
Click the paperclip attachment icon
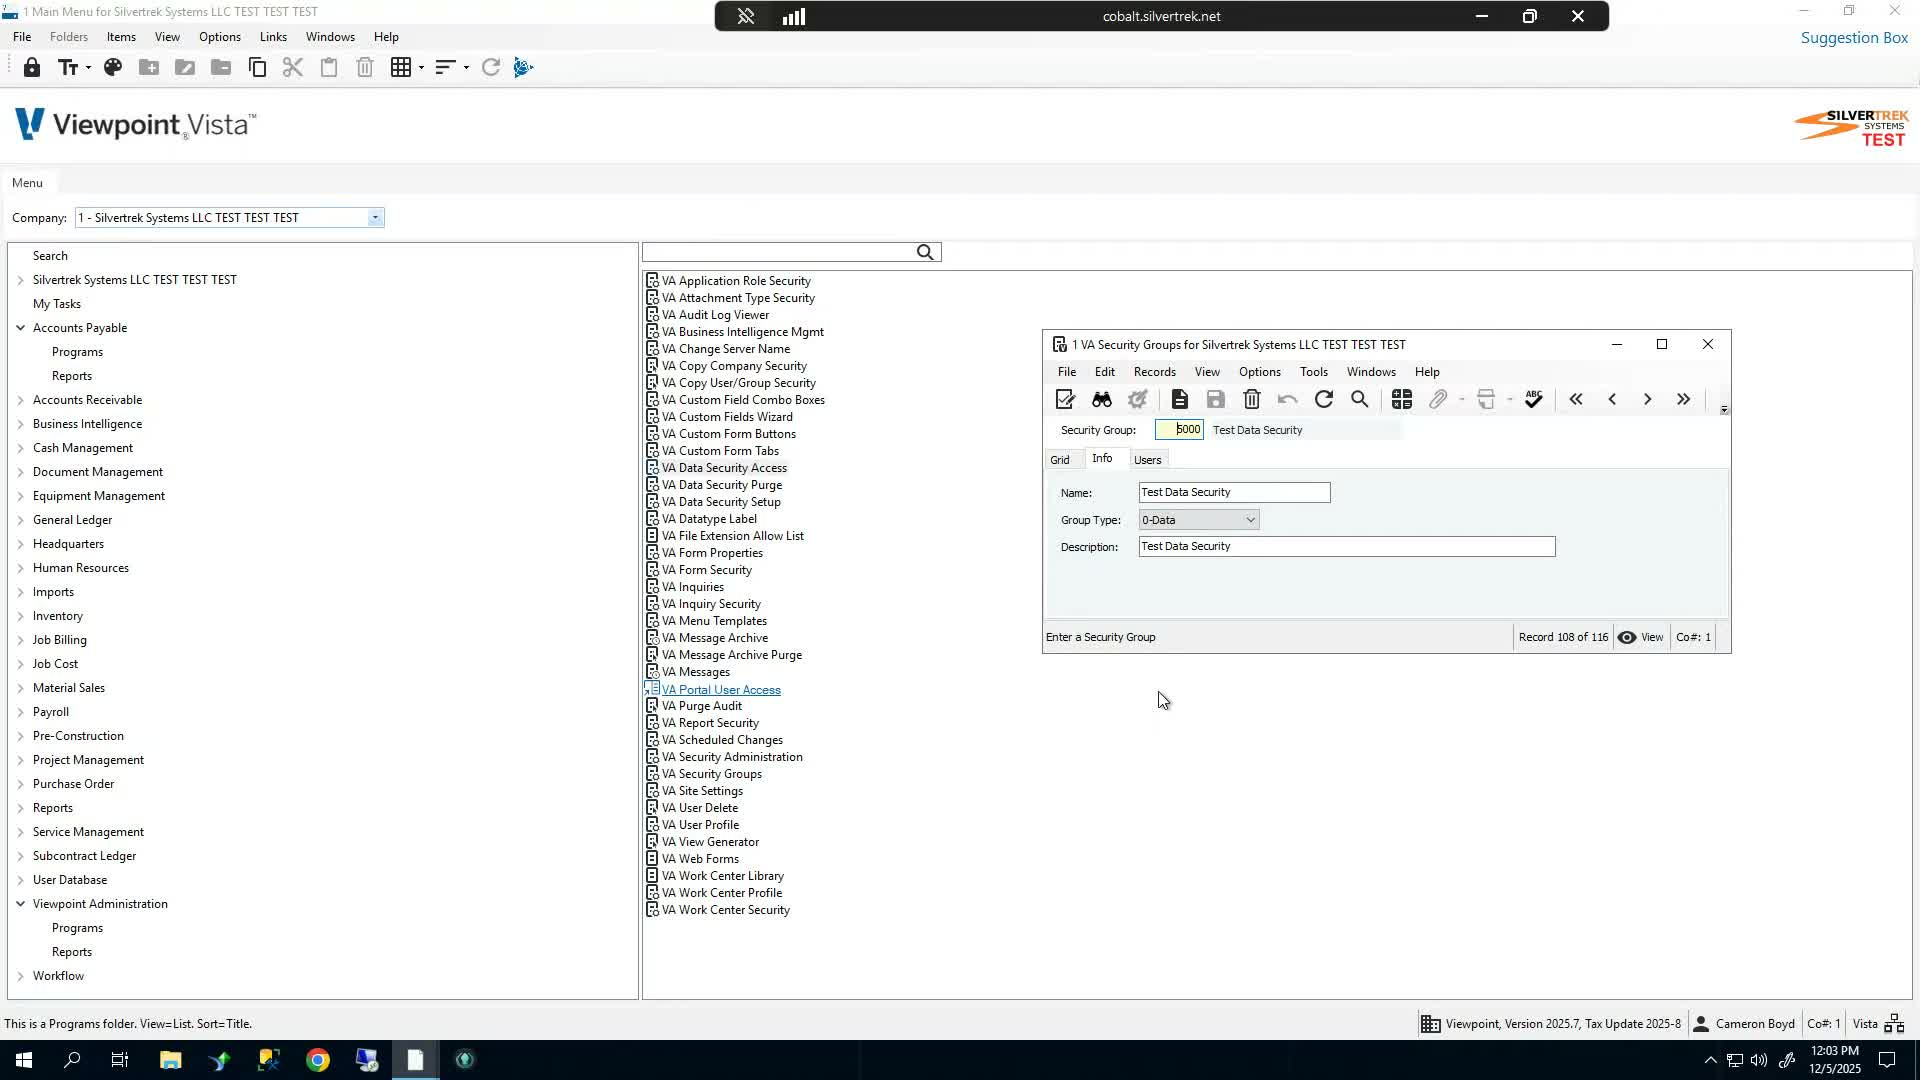tap(1438, 400)
